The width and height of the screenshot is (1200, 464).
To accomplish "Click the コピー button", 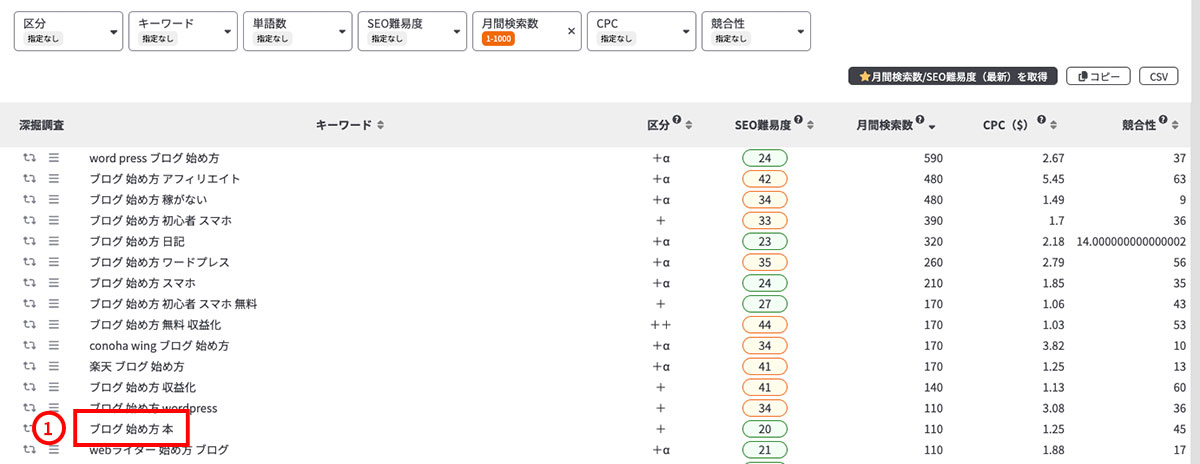I will click(x=1099, y=76).
